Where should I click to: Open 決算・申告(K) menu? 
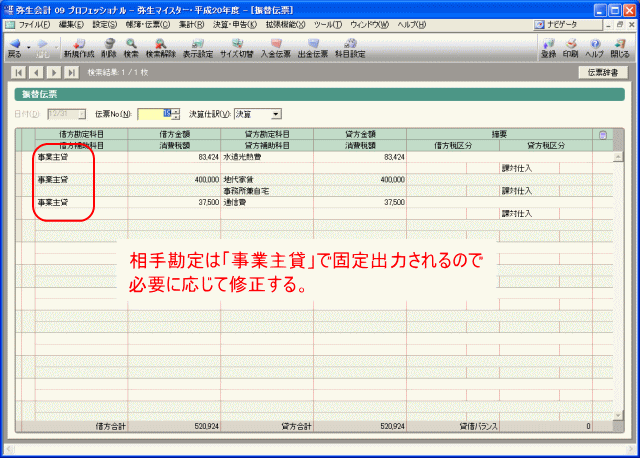[x=235, y=25]
